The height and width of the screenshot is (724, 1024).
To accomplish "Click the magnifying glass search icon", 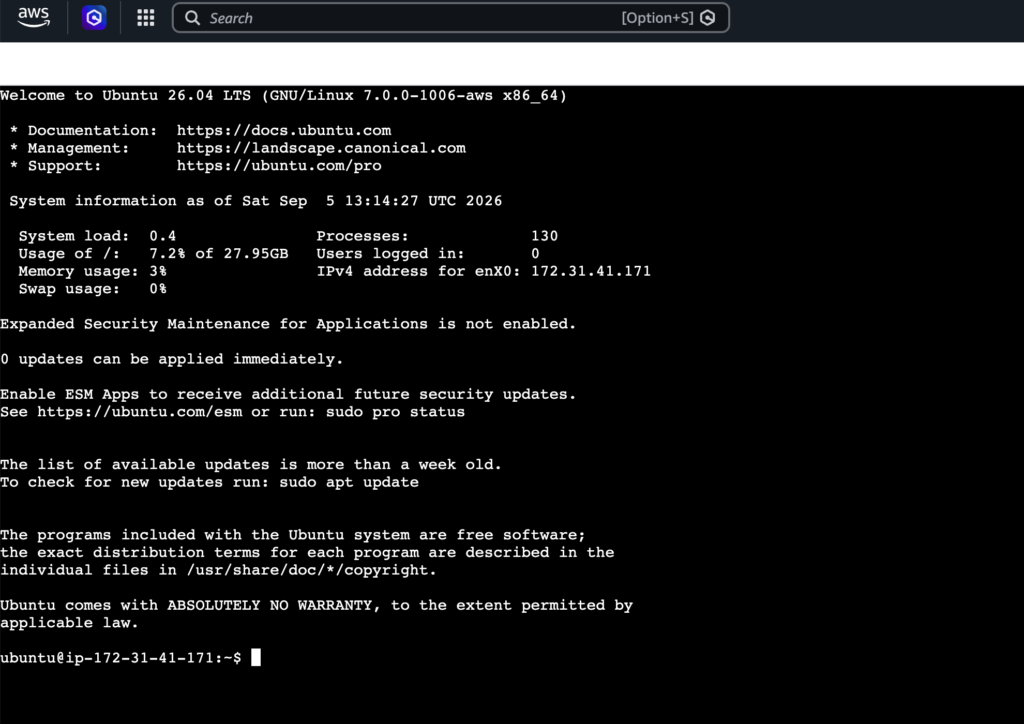I will tap(192, 18).
